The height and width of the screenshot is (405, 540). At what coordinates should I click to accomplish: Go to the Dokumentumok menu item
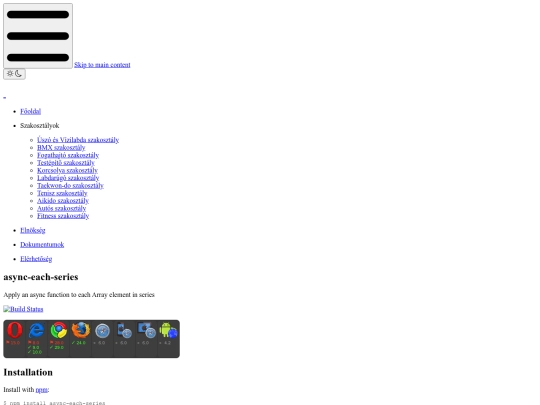click(x=42, y=245)
